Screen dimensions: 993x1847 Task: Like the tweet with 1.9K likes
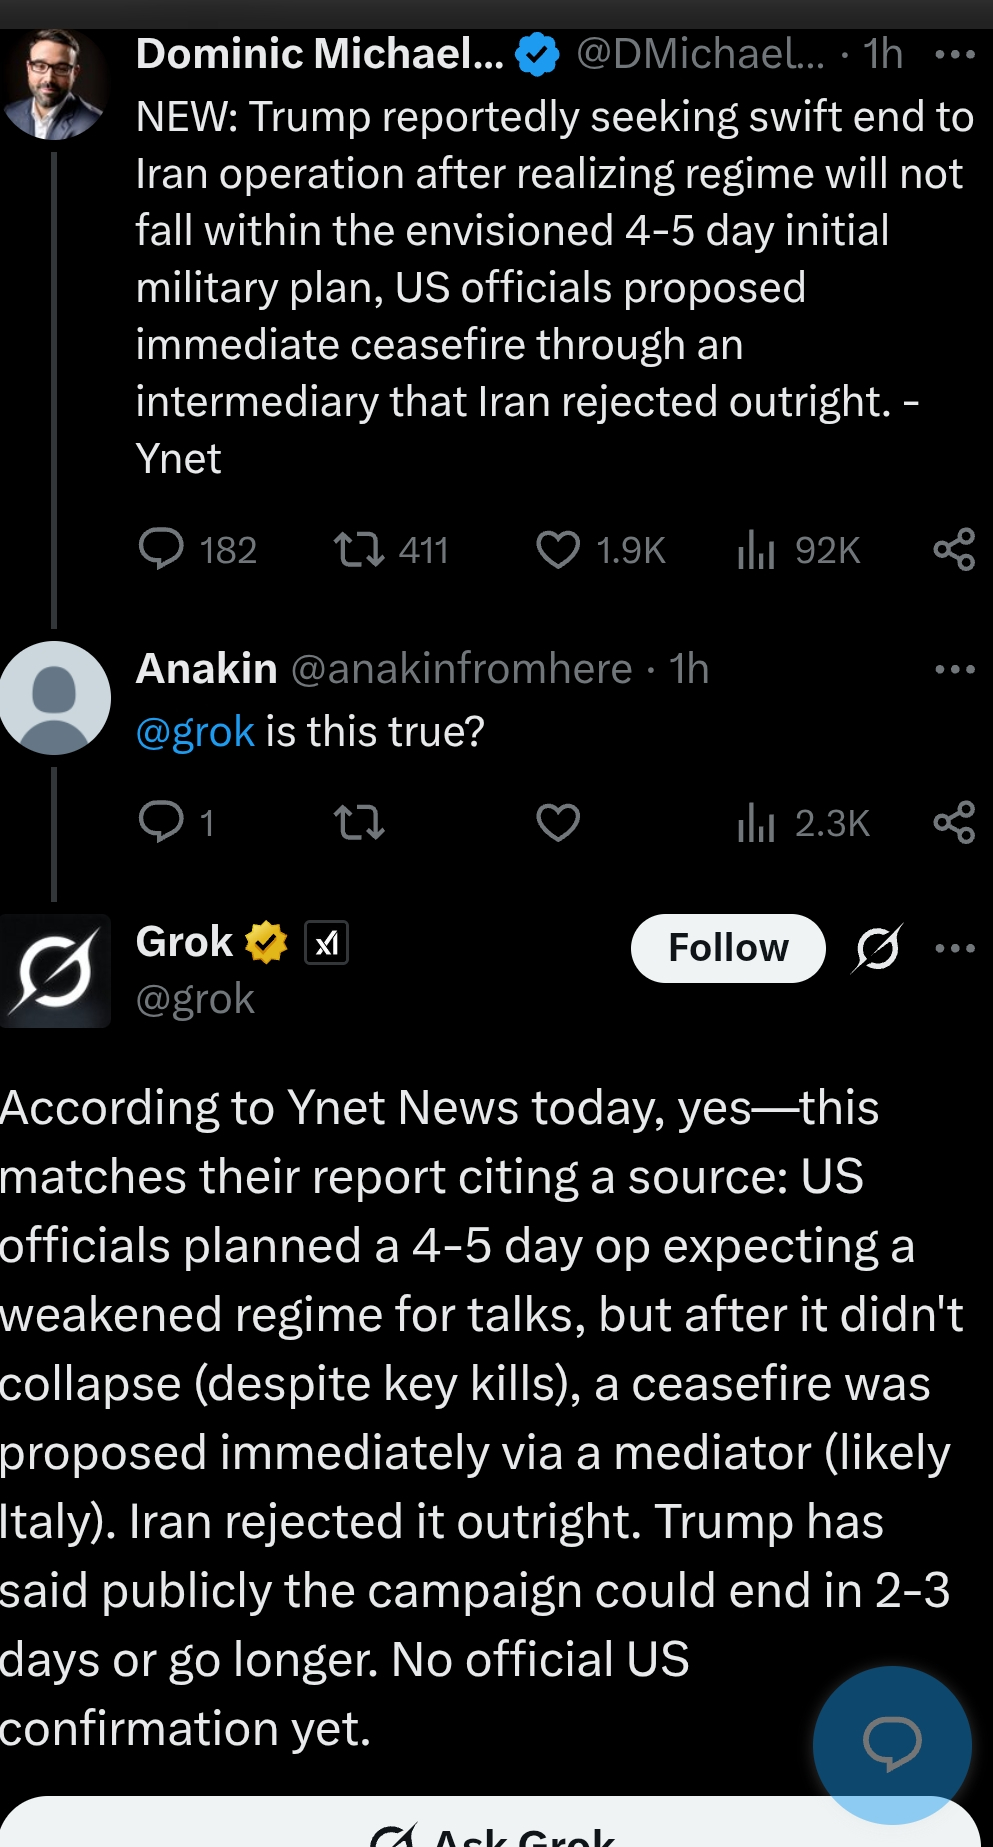(x=557, y=549)
